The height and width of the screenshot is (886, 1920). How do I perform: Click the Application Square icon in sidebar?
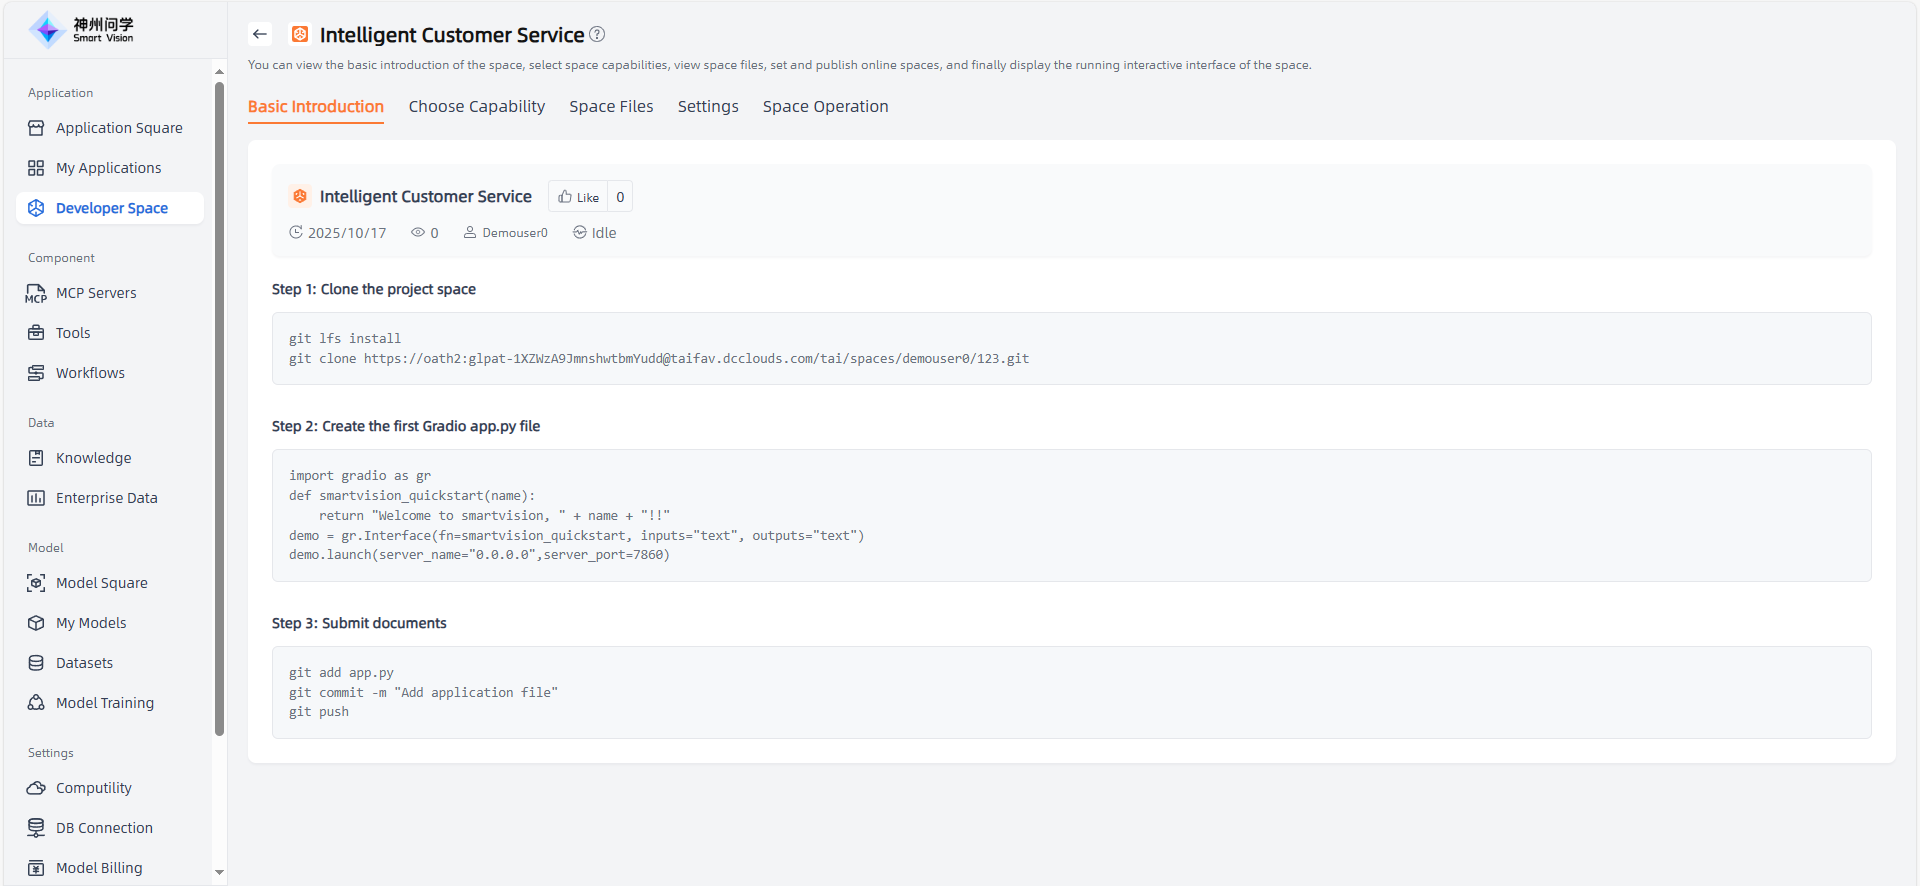point(36,128)
